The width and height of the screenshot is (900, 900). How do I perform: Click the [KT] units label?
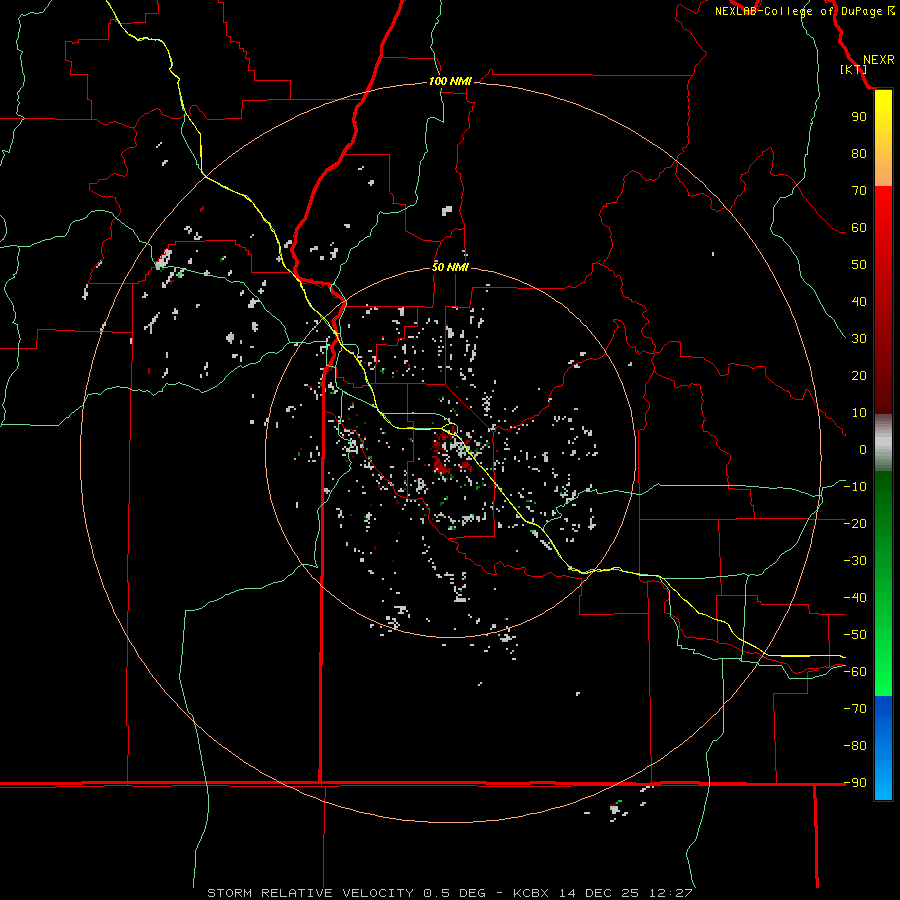pos(853,69)
